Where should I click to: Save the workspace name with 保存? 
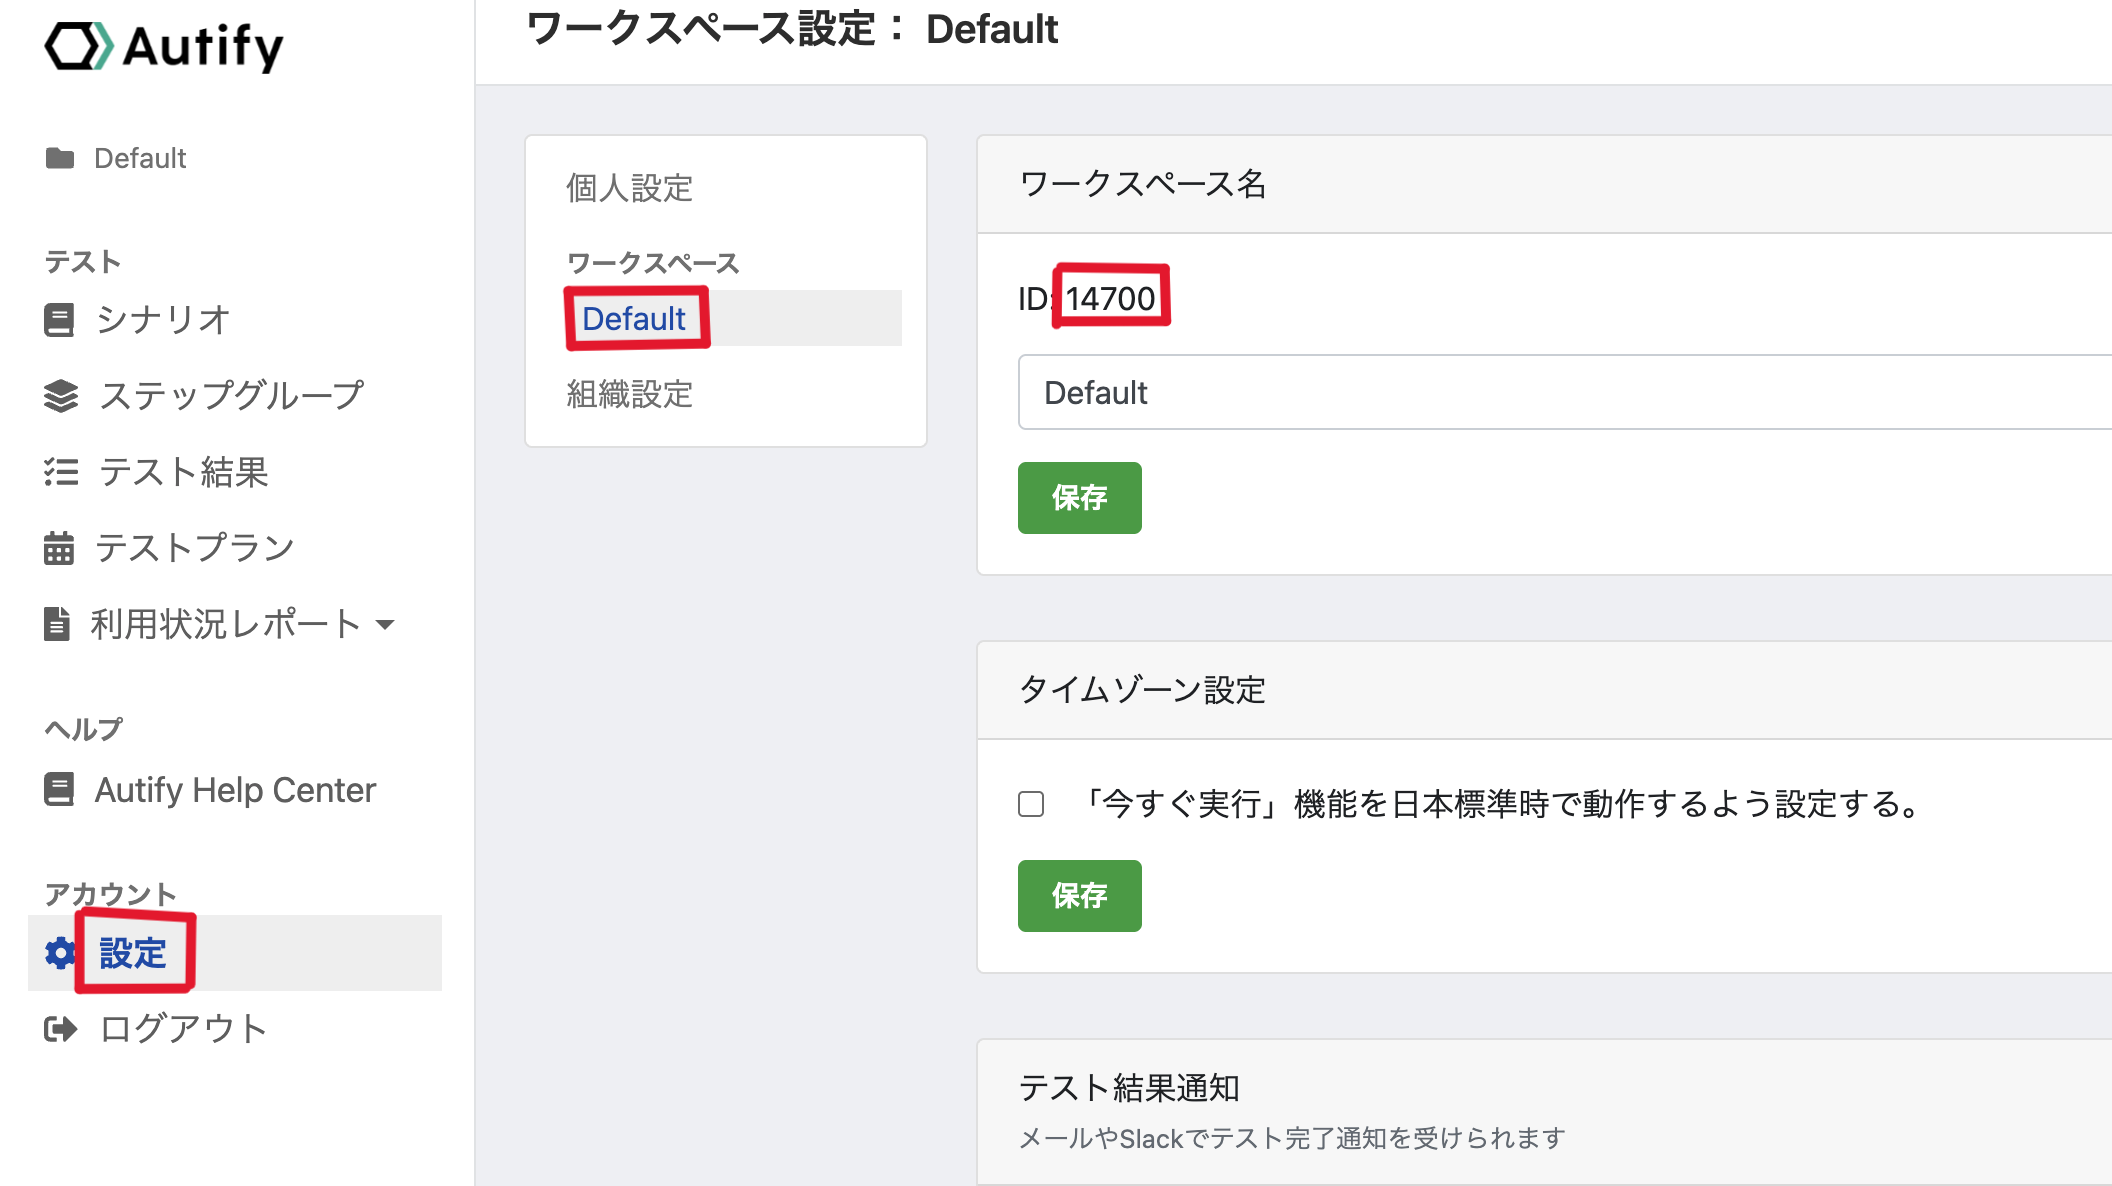[1079, 498]
